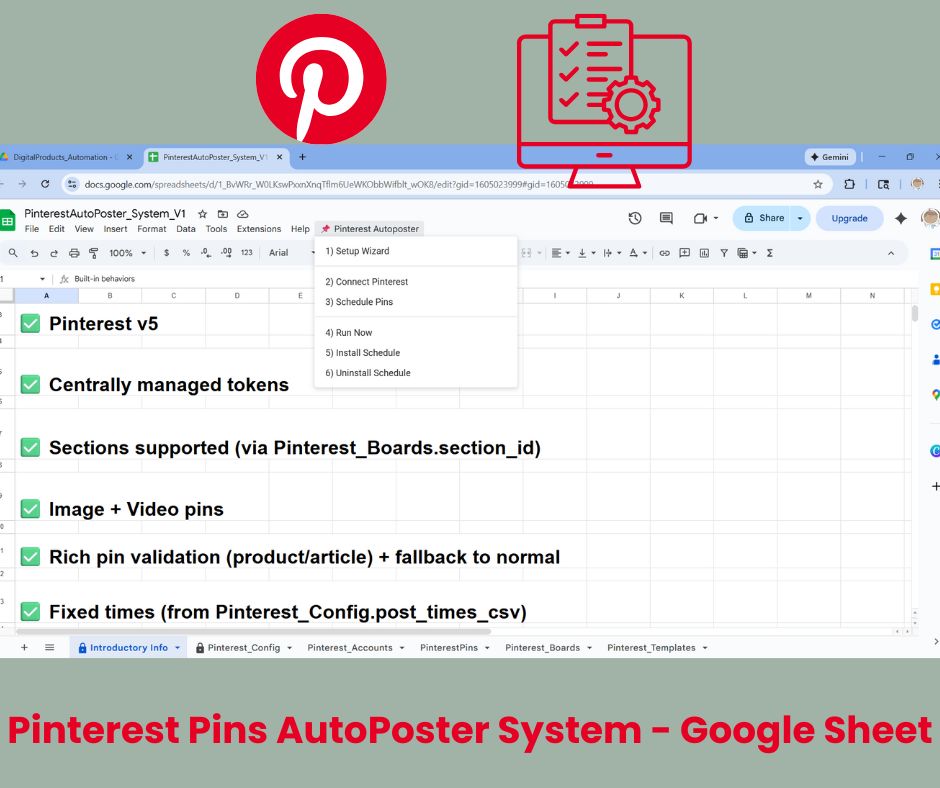940x788 pixels.
Task: Show all comments panel
Action: click(666, 218)
